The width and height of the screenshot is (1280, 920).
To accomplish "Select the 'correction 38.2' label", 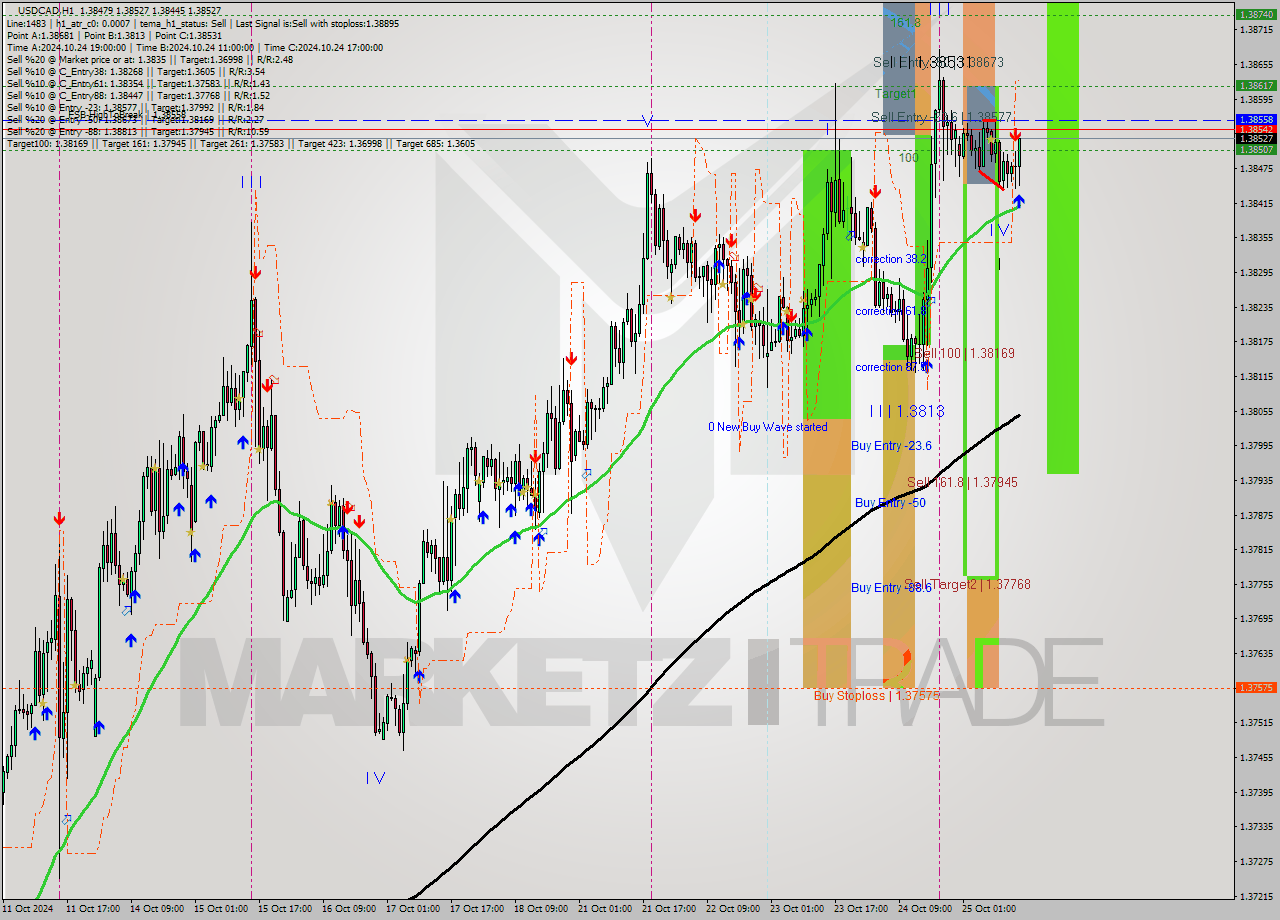I will click(891, 259).
